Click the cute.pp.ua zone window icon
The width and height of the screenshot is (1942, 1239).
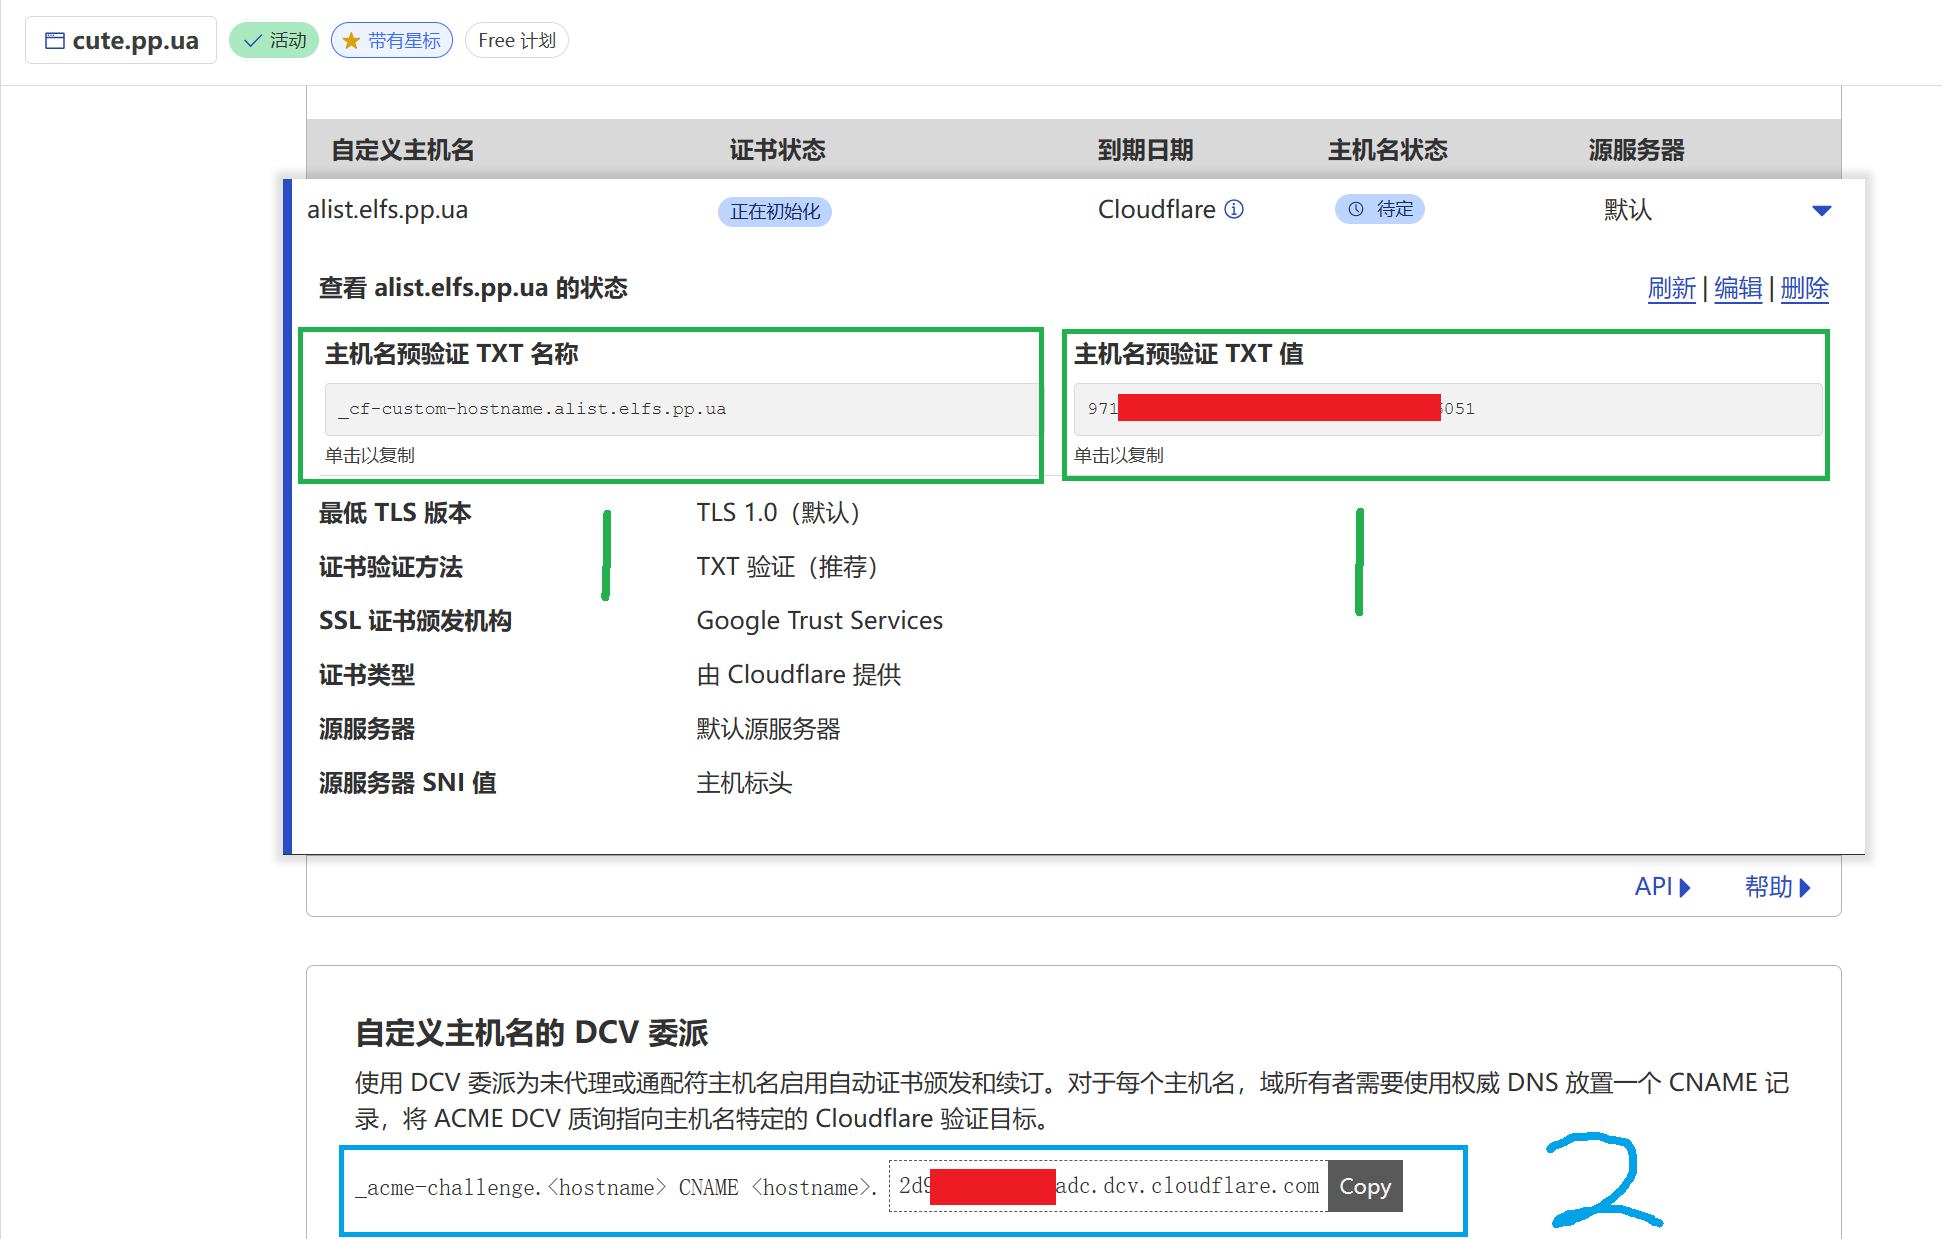55,40
